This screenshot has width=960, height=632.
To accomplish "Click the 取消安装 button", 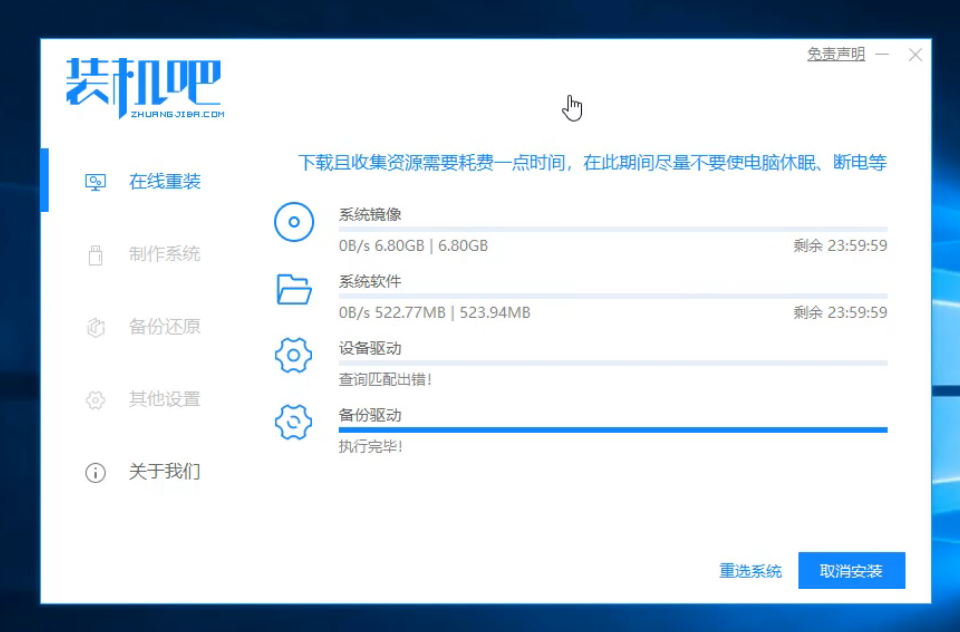I will (x=851, y=571).
